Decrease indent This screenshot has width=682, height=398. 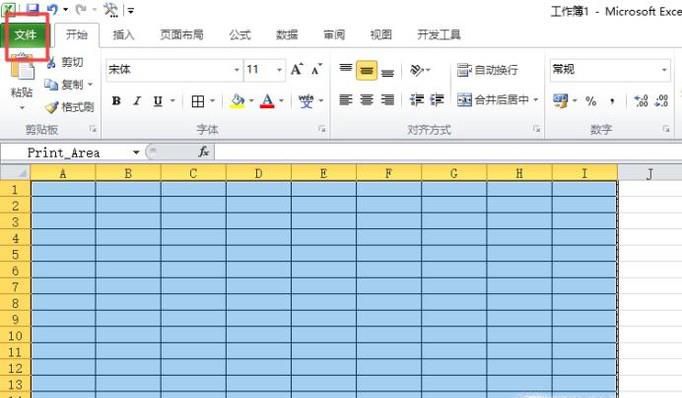point(416,100)
